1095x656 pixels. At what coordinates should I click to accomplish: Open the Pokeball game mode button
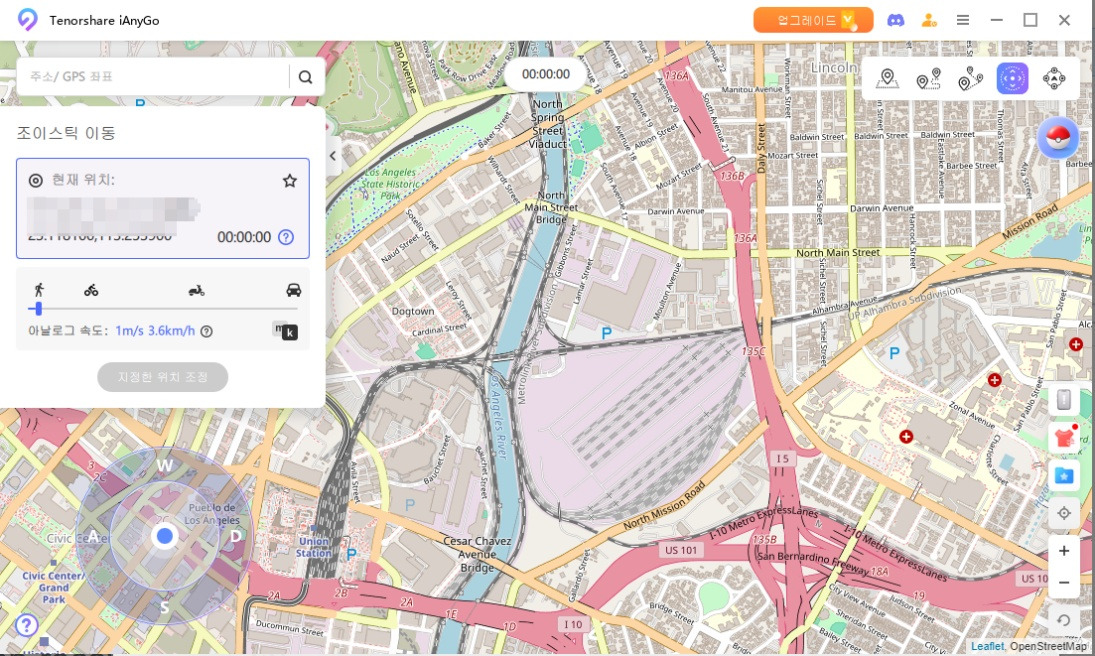point(1058,138)
